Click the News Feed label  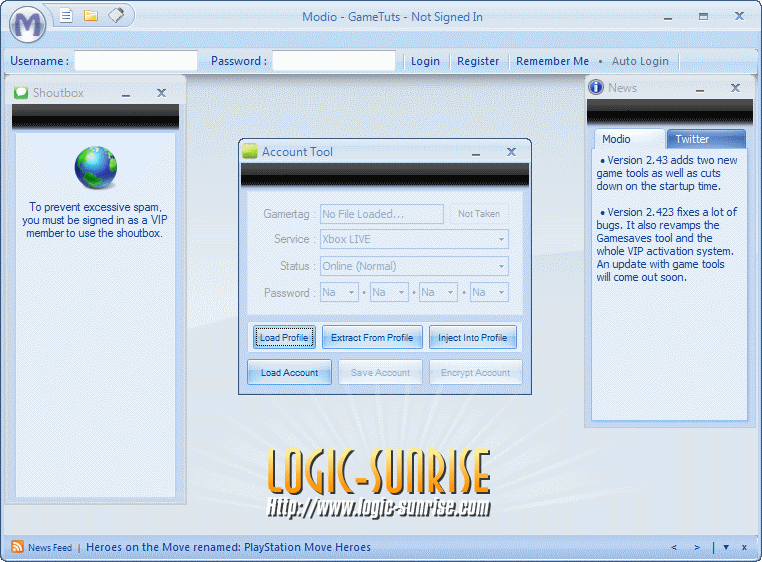(50, 547)
